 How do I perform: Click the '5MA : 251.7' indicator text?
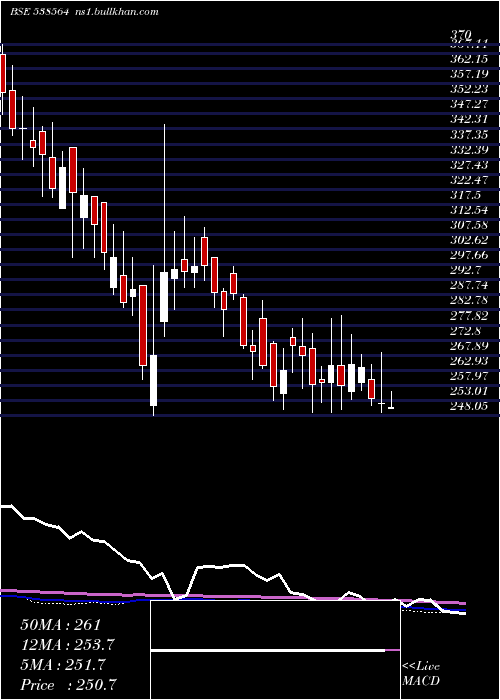click(63, 665)
